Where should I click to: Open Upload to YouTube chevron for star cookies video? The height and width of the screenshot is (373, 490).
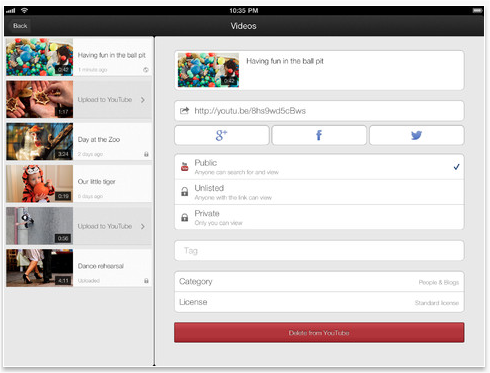(x=143, y=100)
